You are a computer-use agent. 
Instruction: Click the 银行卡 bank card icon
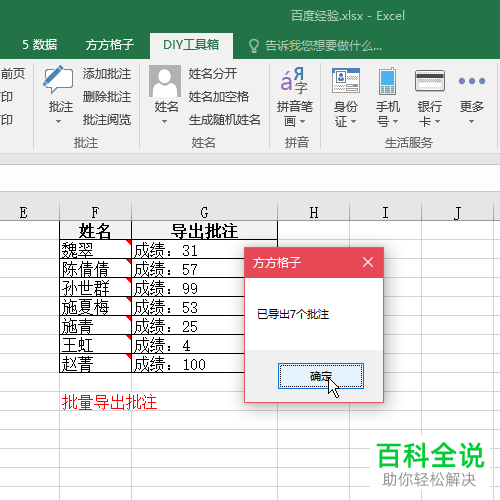click(x=430, y=80)
